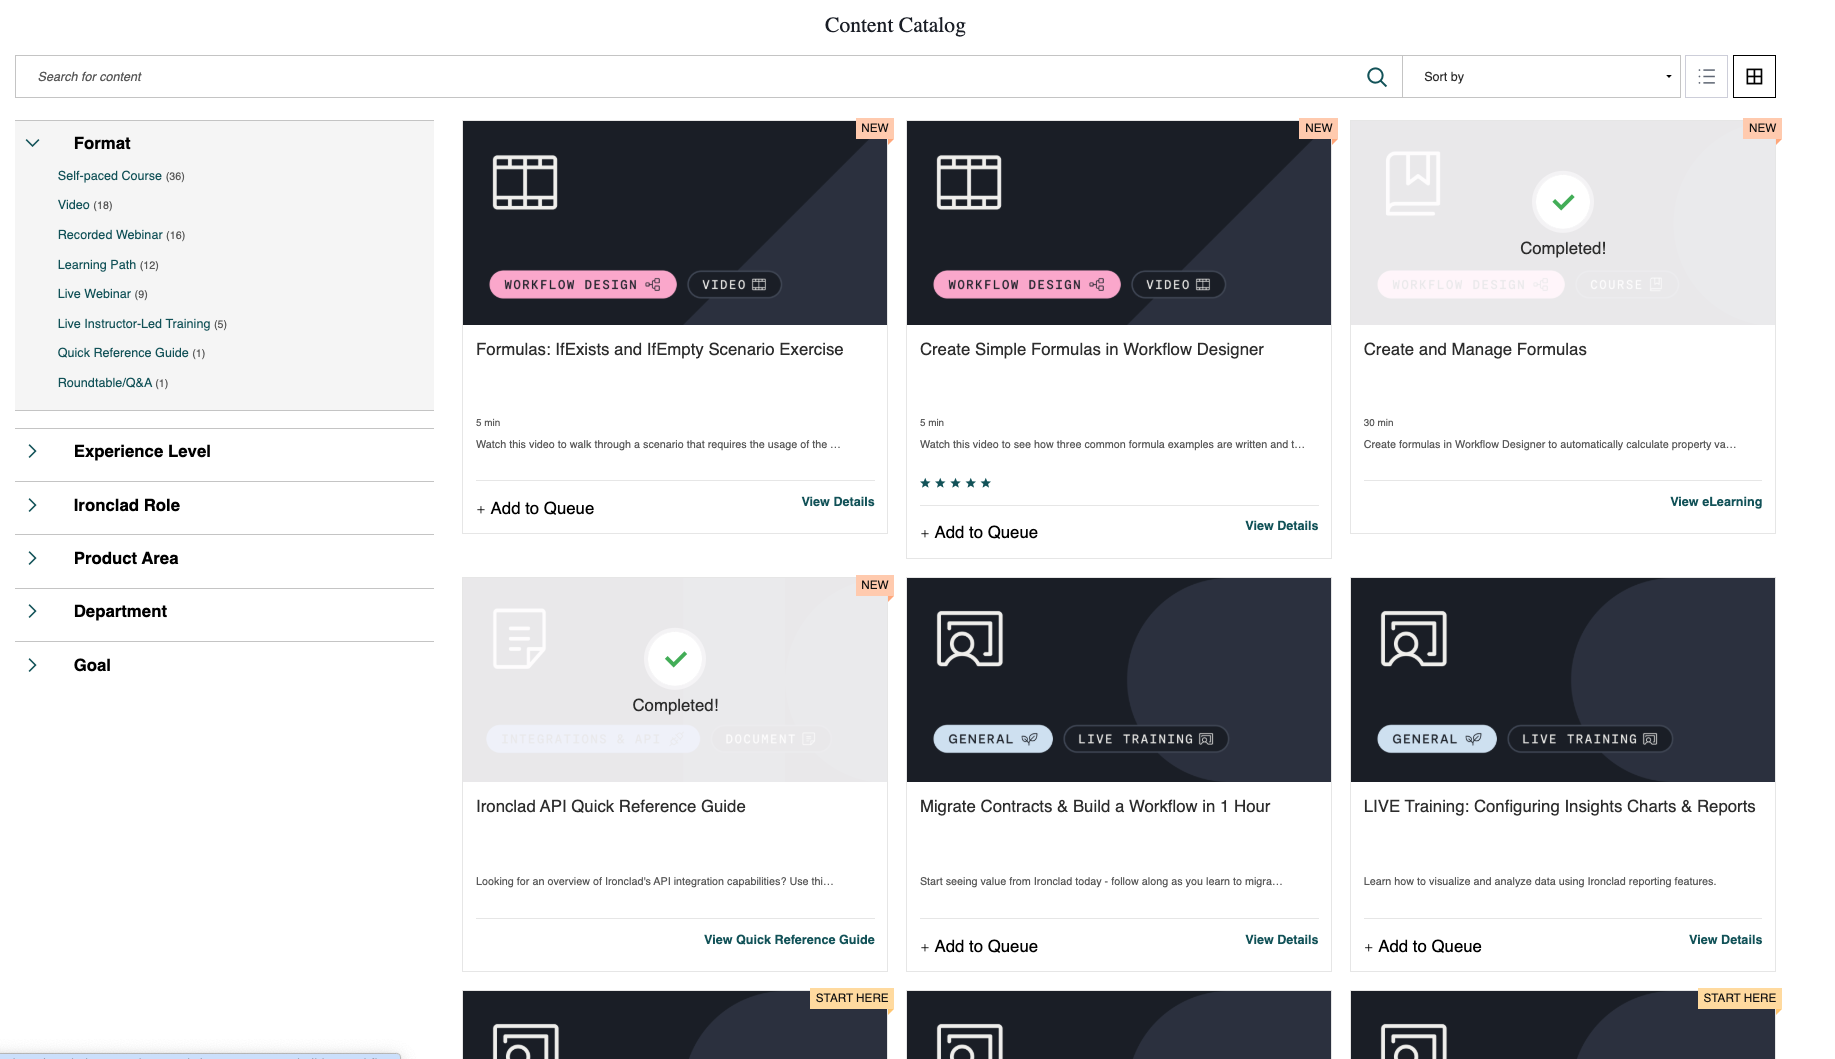
Task: Click General tag on Migrate Contracts card
Action: (992, 739)
